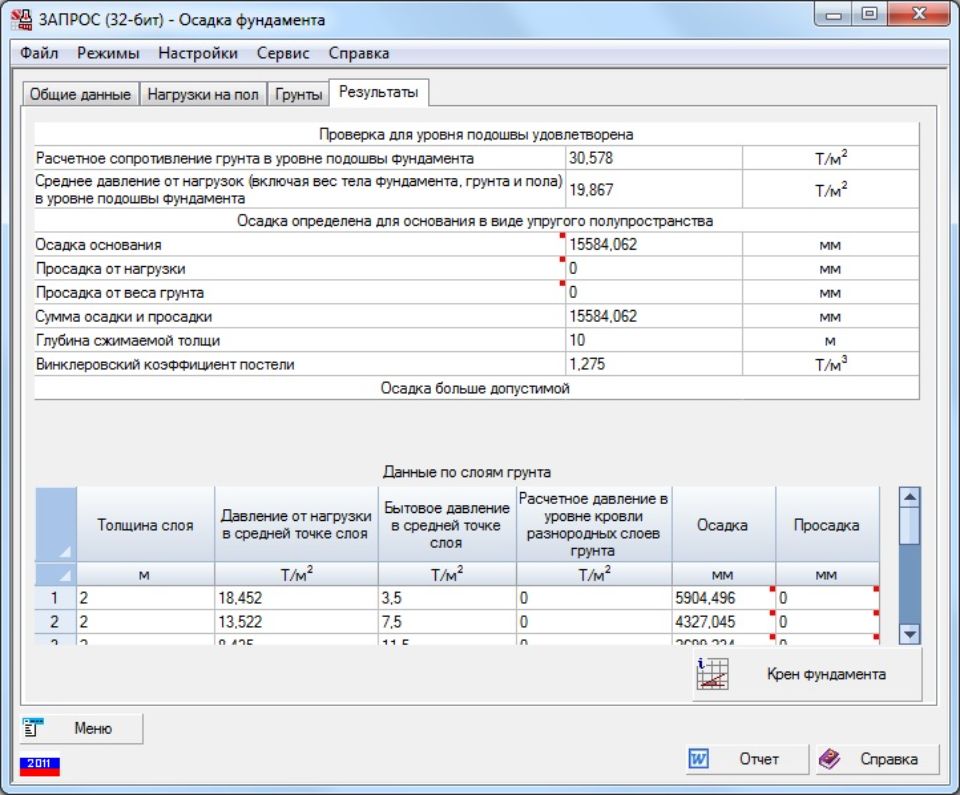Open the Режимы menu
The height and width of the screenshot is (795, 960).
[108, 53]
